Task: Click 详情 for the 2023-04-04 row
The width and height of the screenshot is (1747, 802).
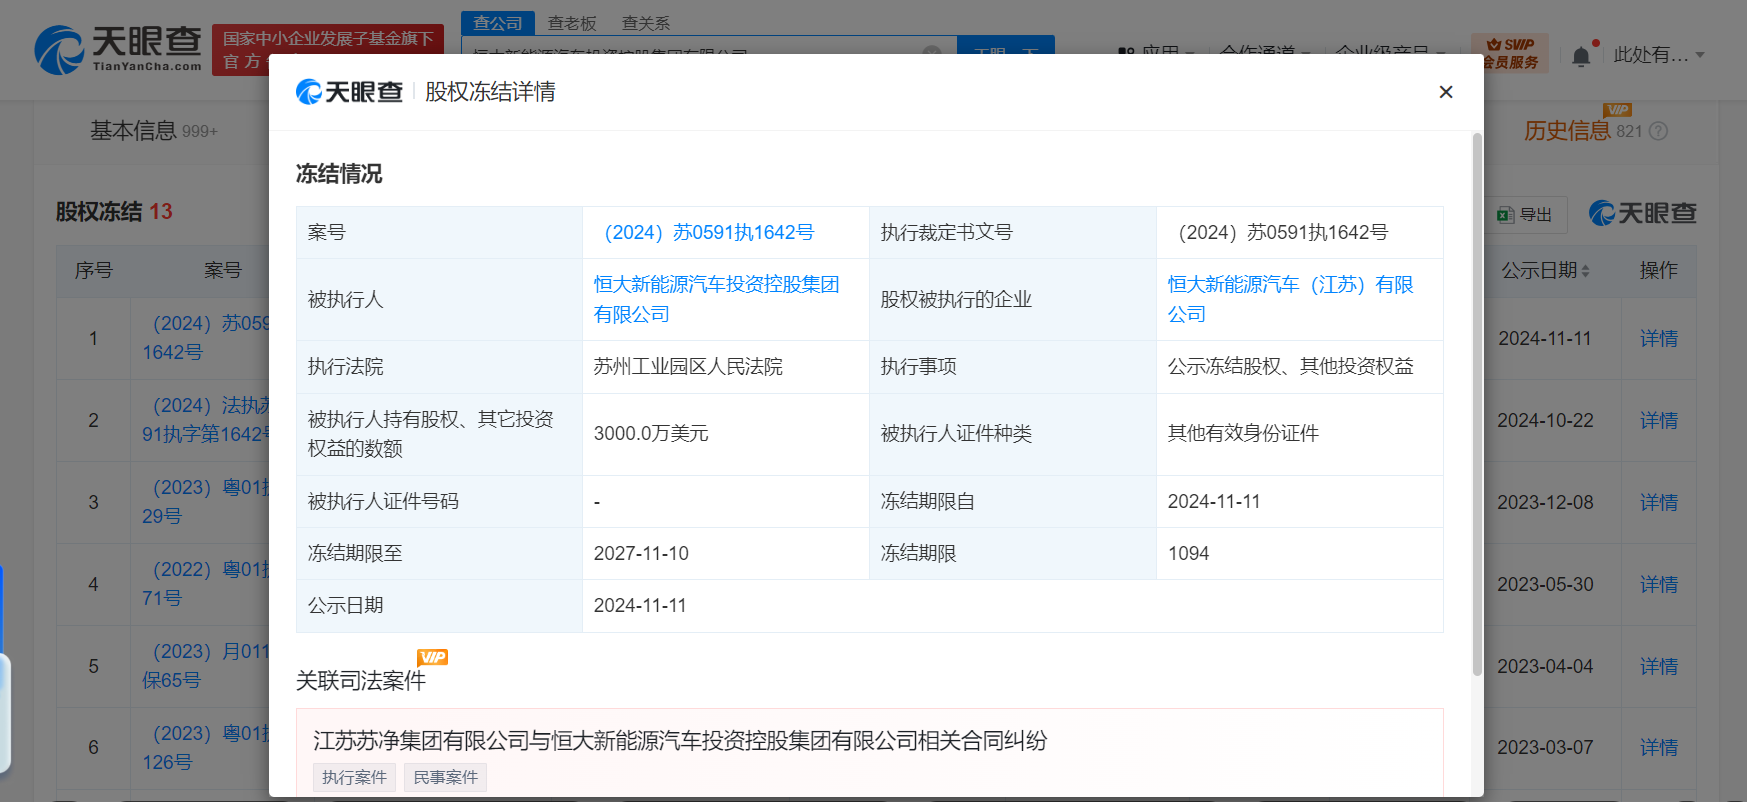Action: (x=1658, y=667)
